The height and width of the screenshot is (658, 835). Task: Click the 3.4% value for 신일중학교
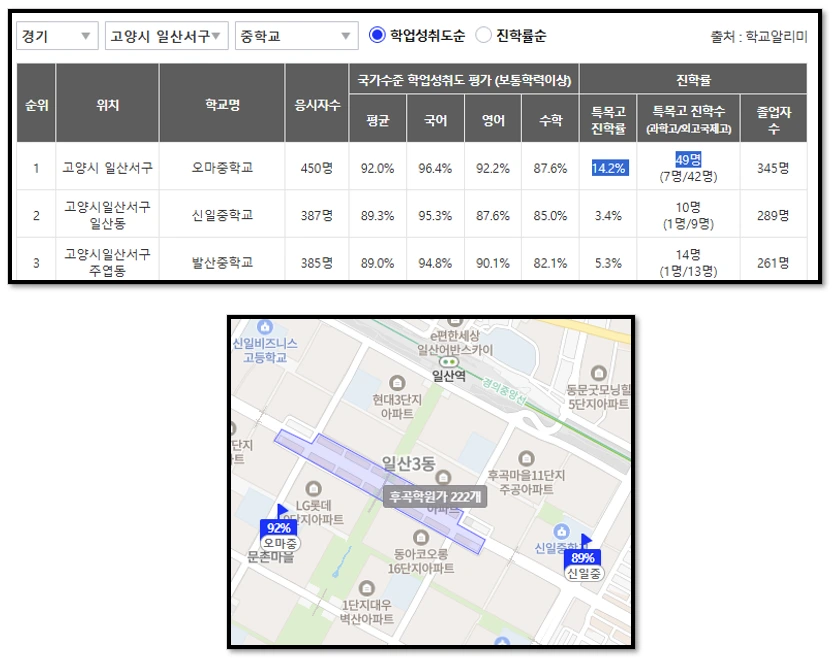click(x=608, y=216)
